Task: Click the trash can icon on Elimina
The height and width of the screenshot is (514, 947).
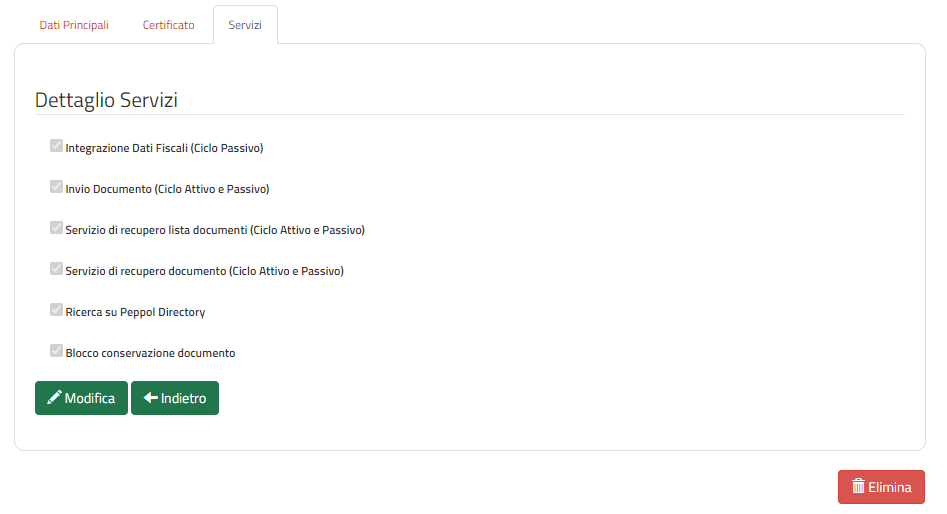Action: click(x=858, y=486)
